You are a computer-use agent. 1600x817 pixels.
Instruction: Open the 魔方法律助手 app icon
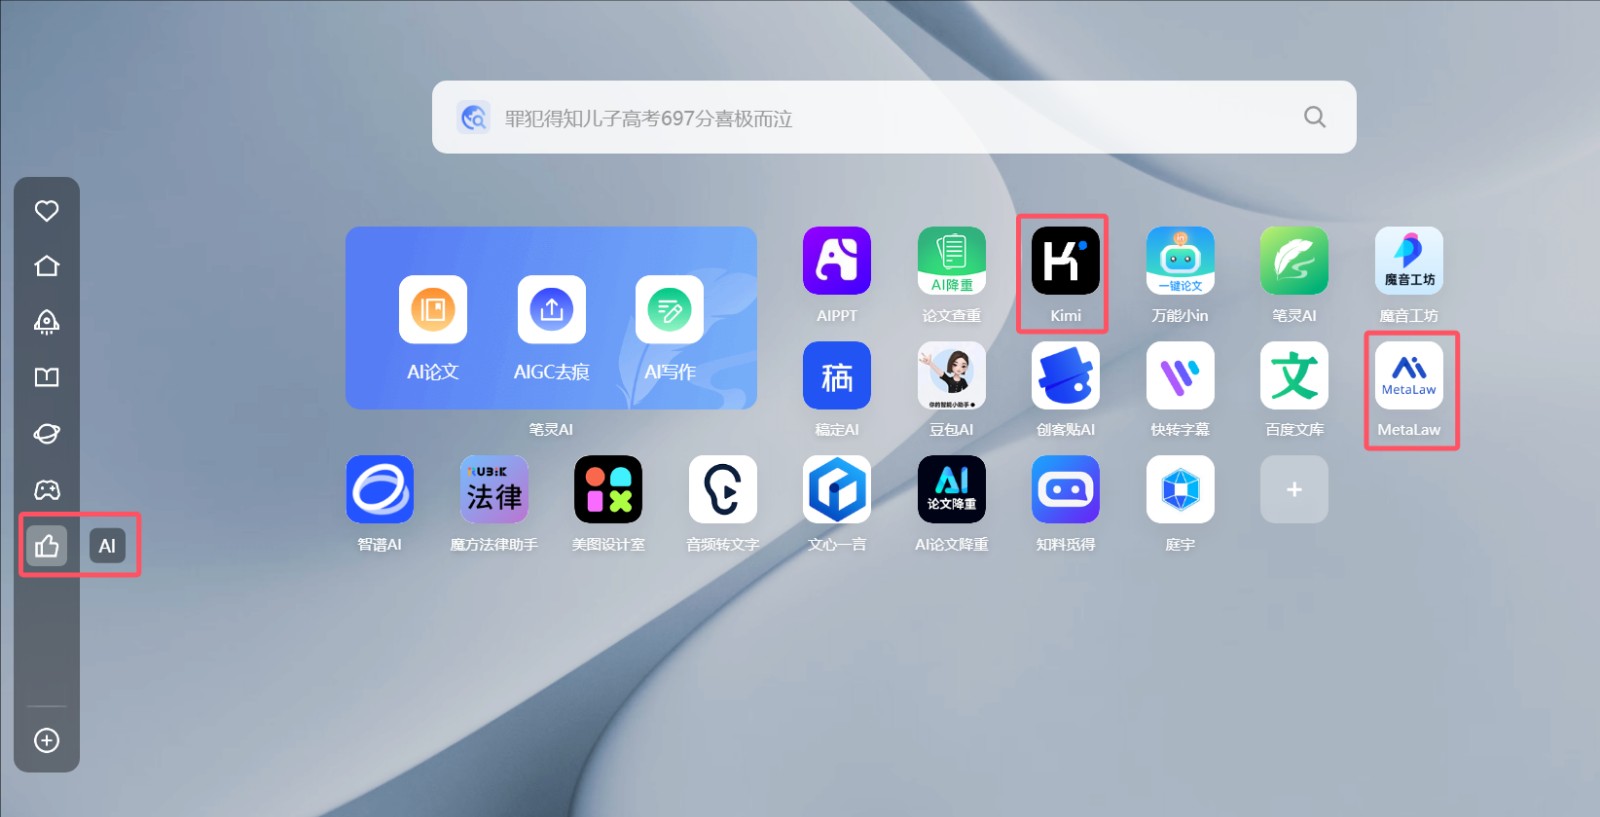[494, 489]
